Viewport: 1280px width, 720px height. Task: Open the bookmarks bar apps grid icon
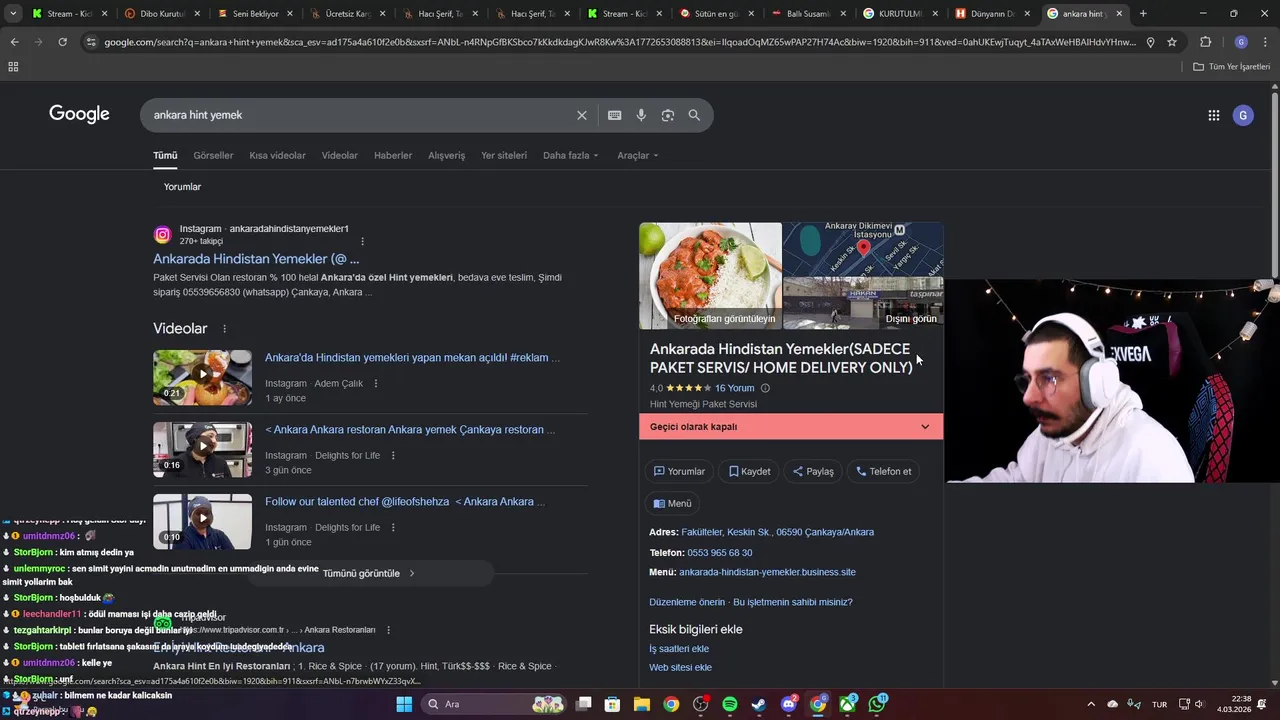pos(13,66)
